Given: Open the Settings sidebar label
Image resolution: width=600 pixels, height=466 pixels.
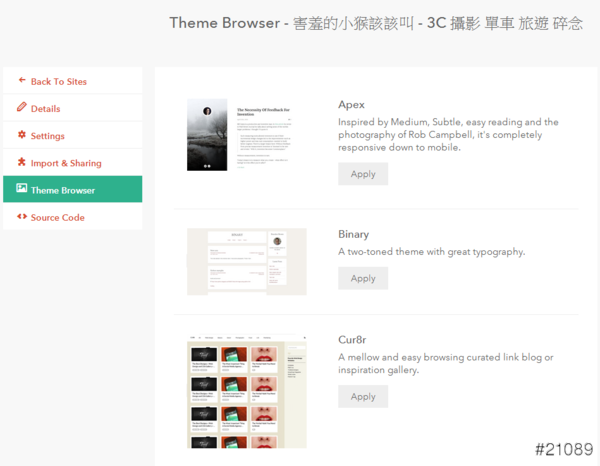Looking at the screenshot, I should (x=47, y=136).
